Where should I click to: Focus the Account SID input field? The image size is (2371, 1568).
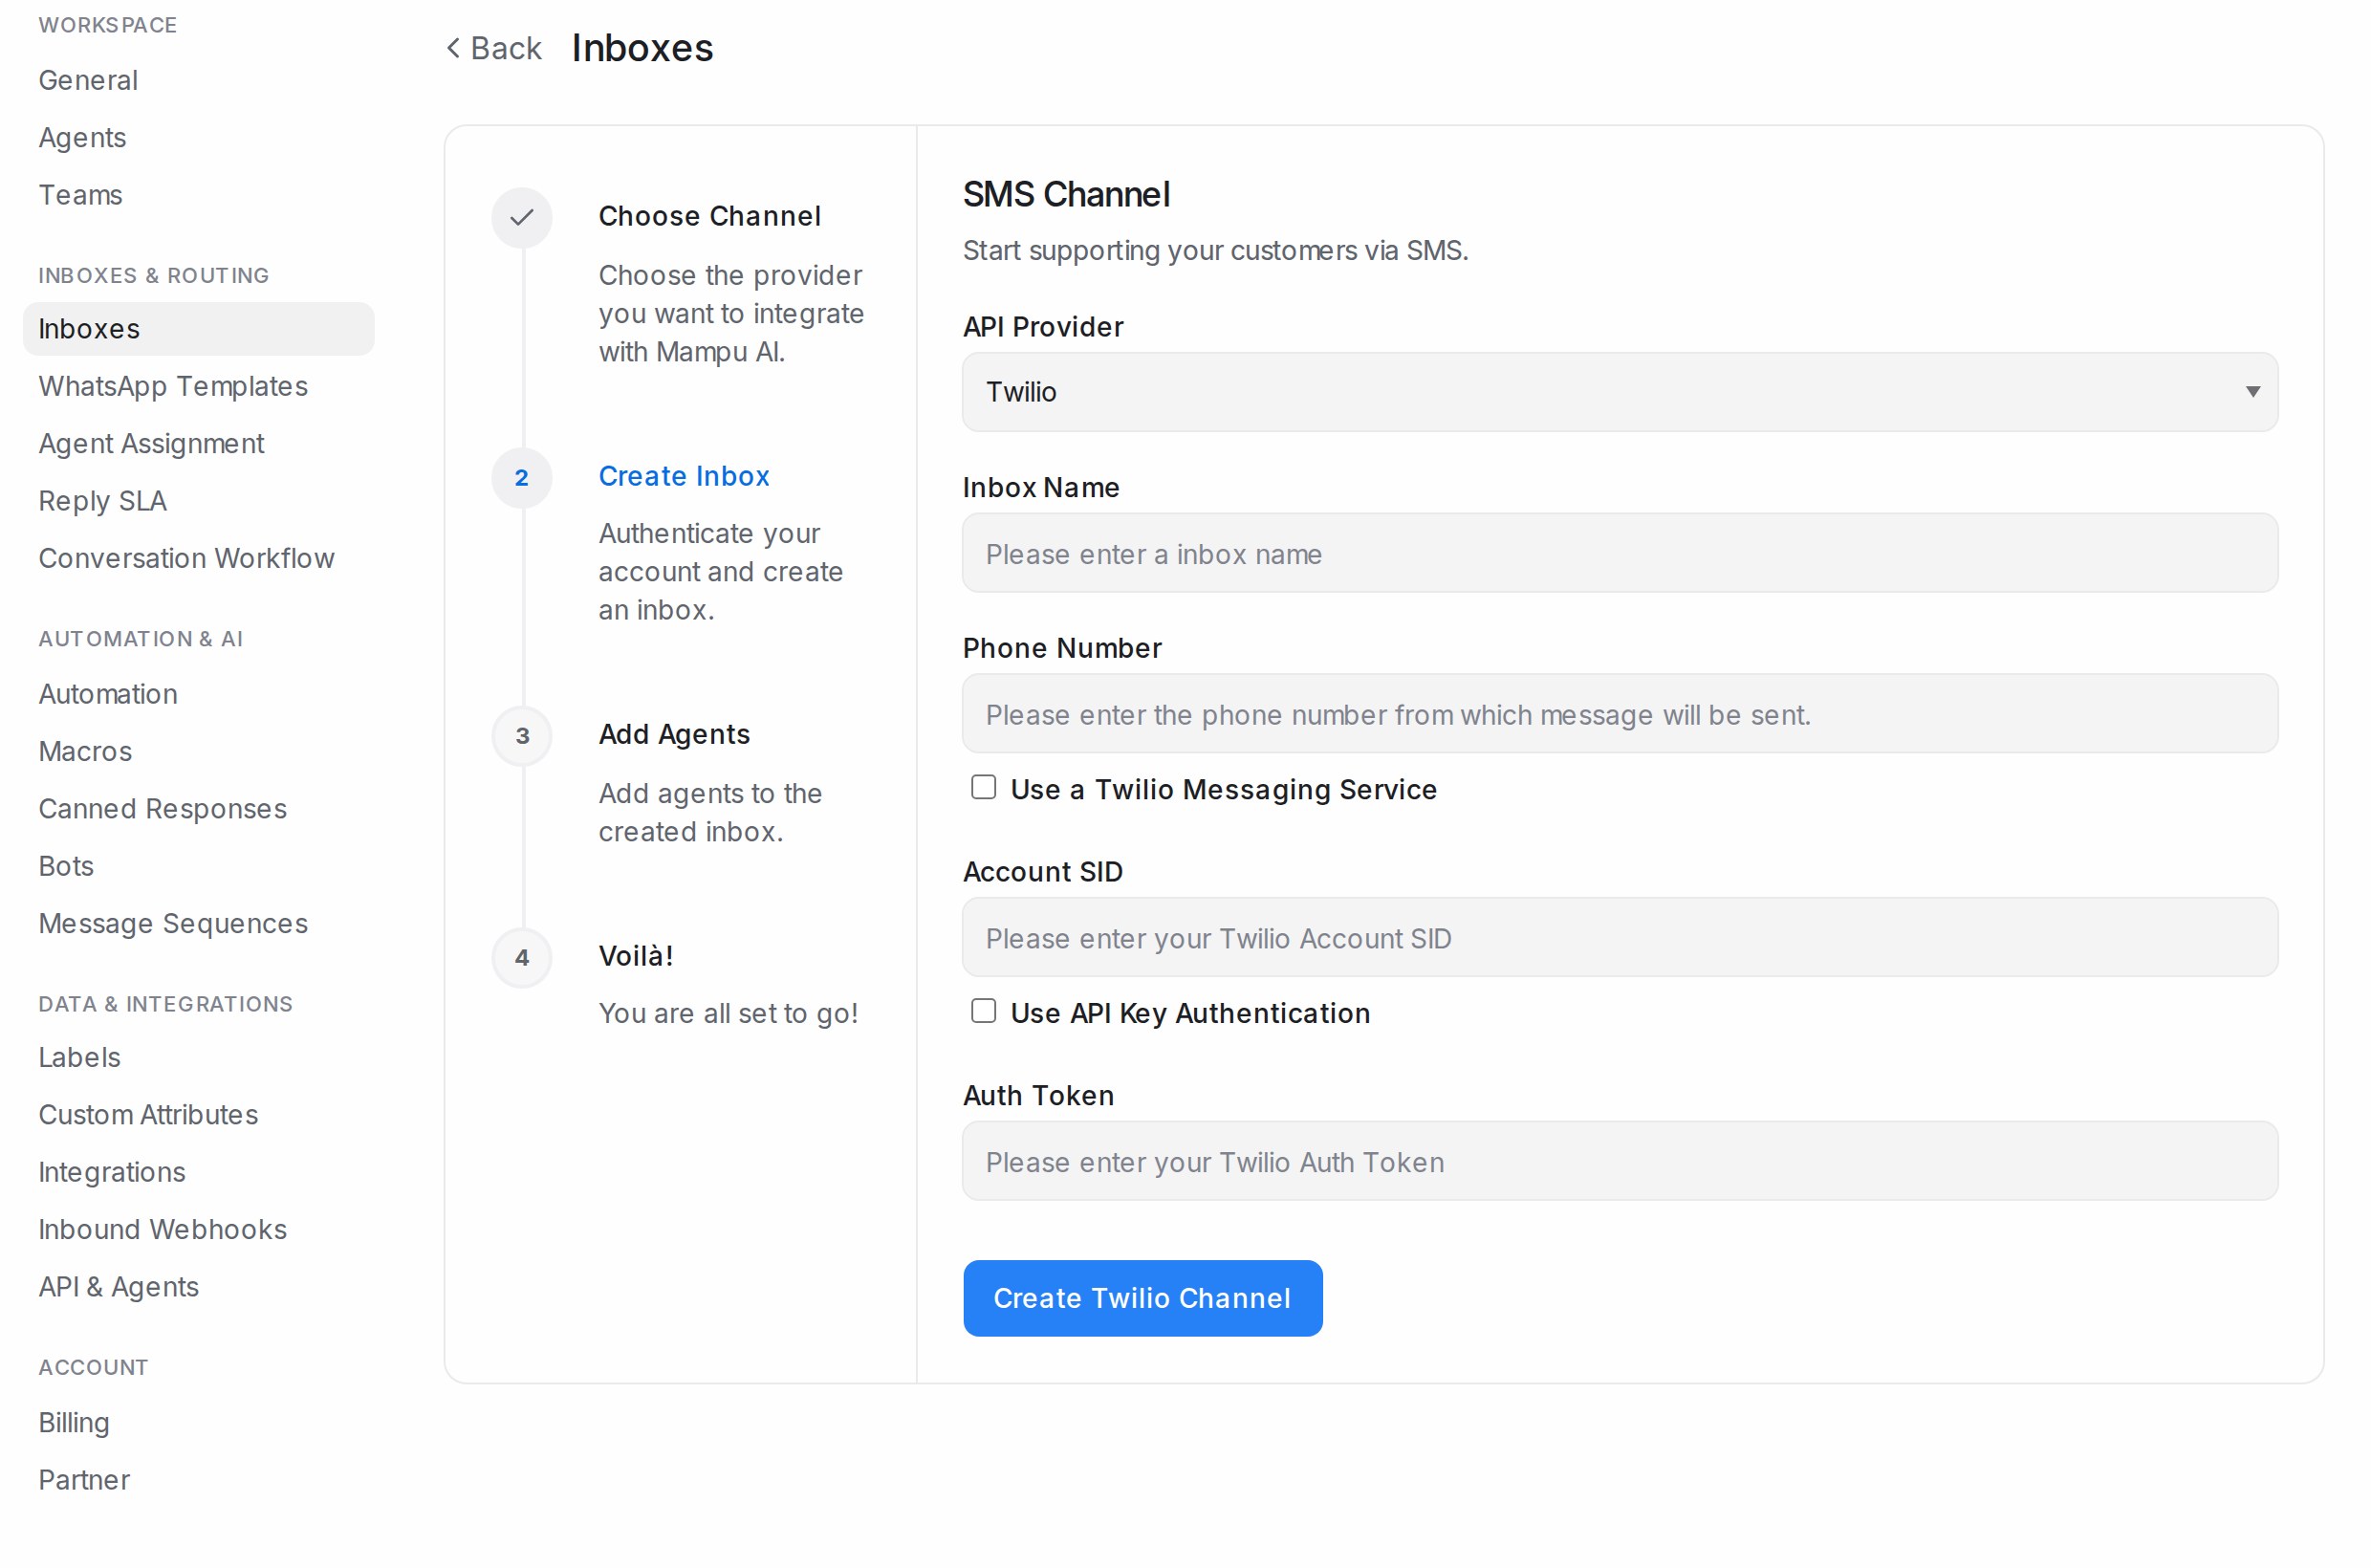[1620, 937]
